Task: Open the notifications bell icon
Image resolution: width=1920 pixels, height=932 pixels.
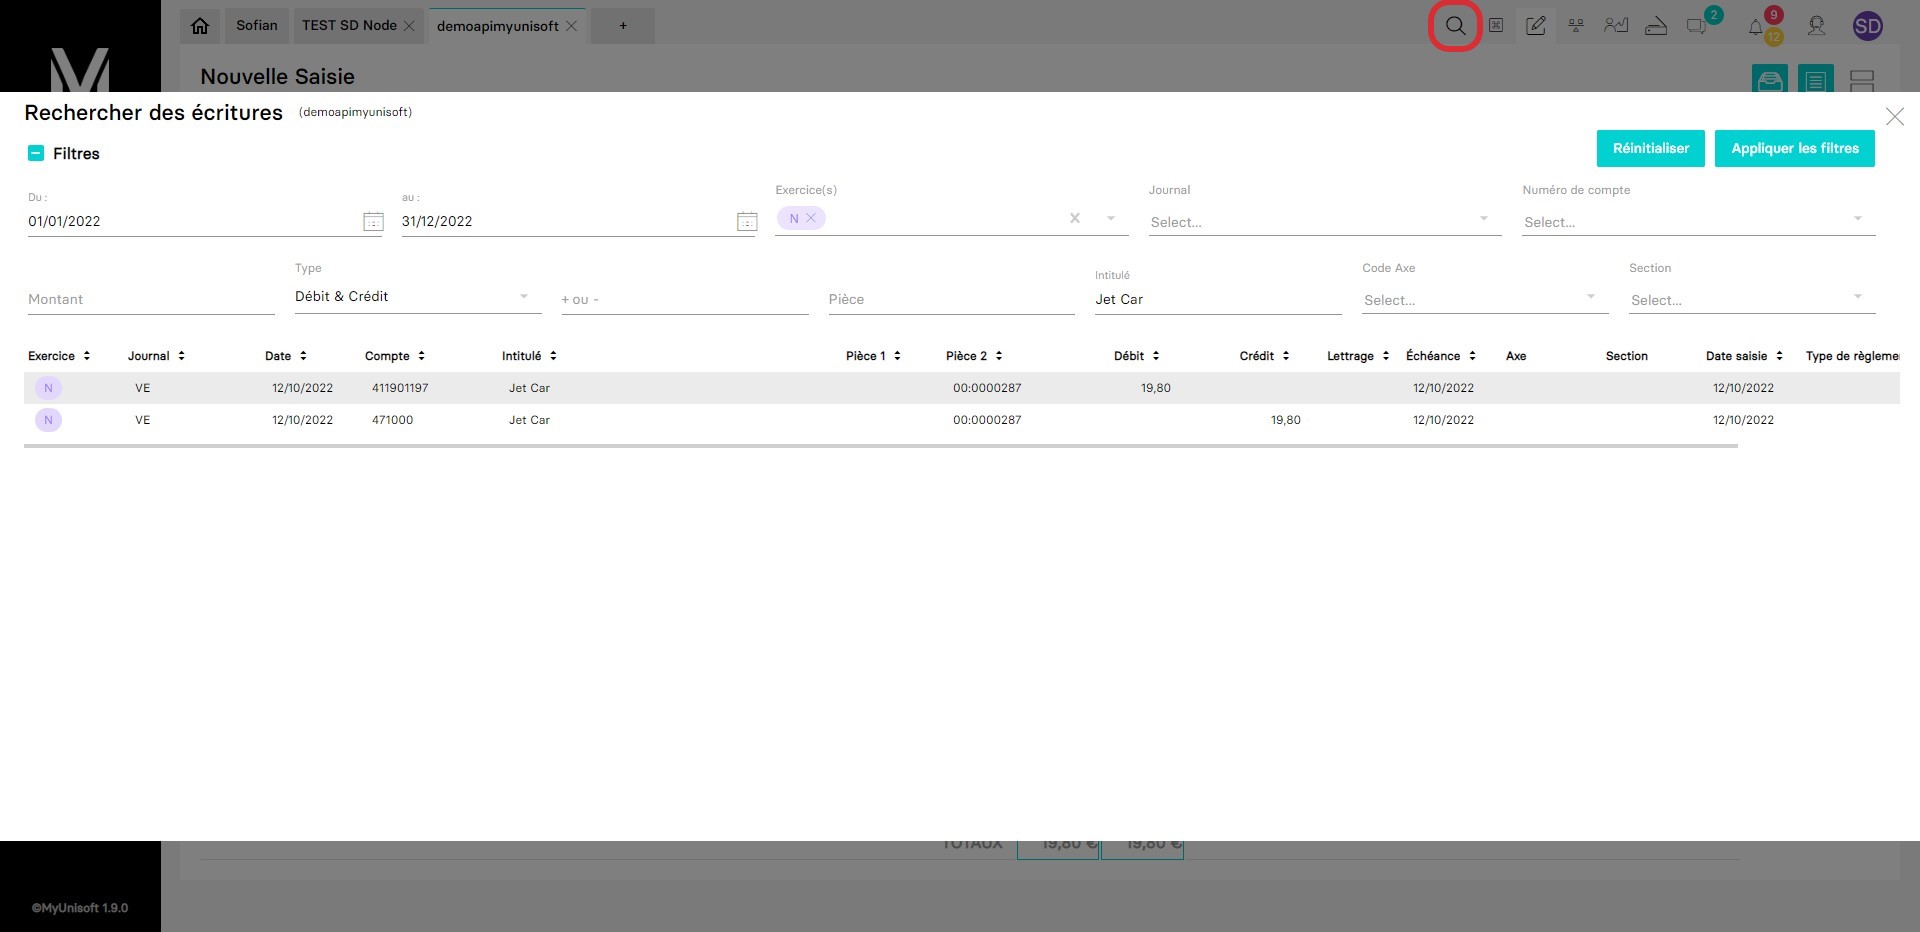Action: (1756, 27)
